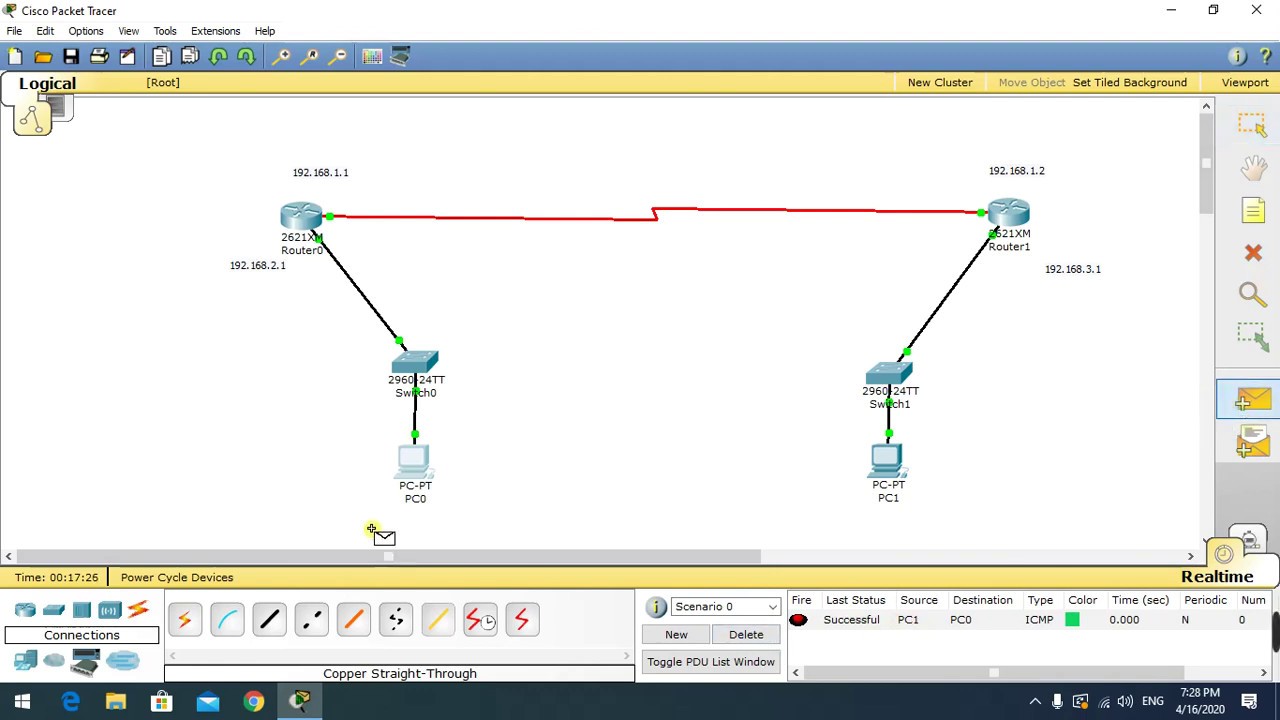Click Toggle PDU List Window
Viewport: 1280px width, 720px height.
click(711, 662)
